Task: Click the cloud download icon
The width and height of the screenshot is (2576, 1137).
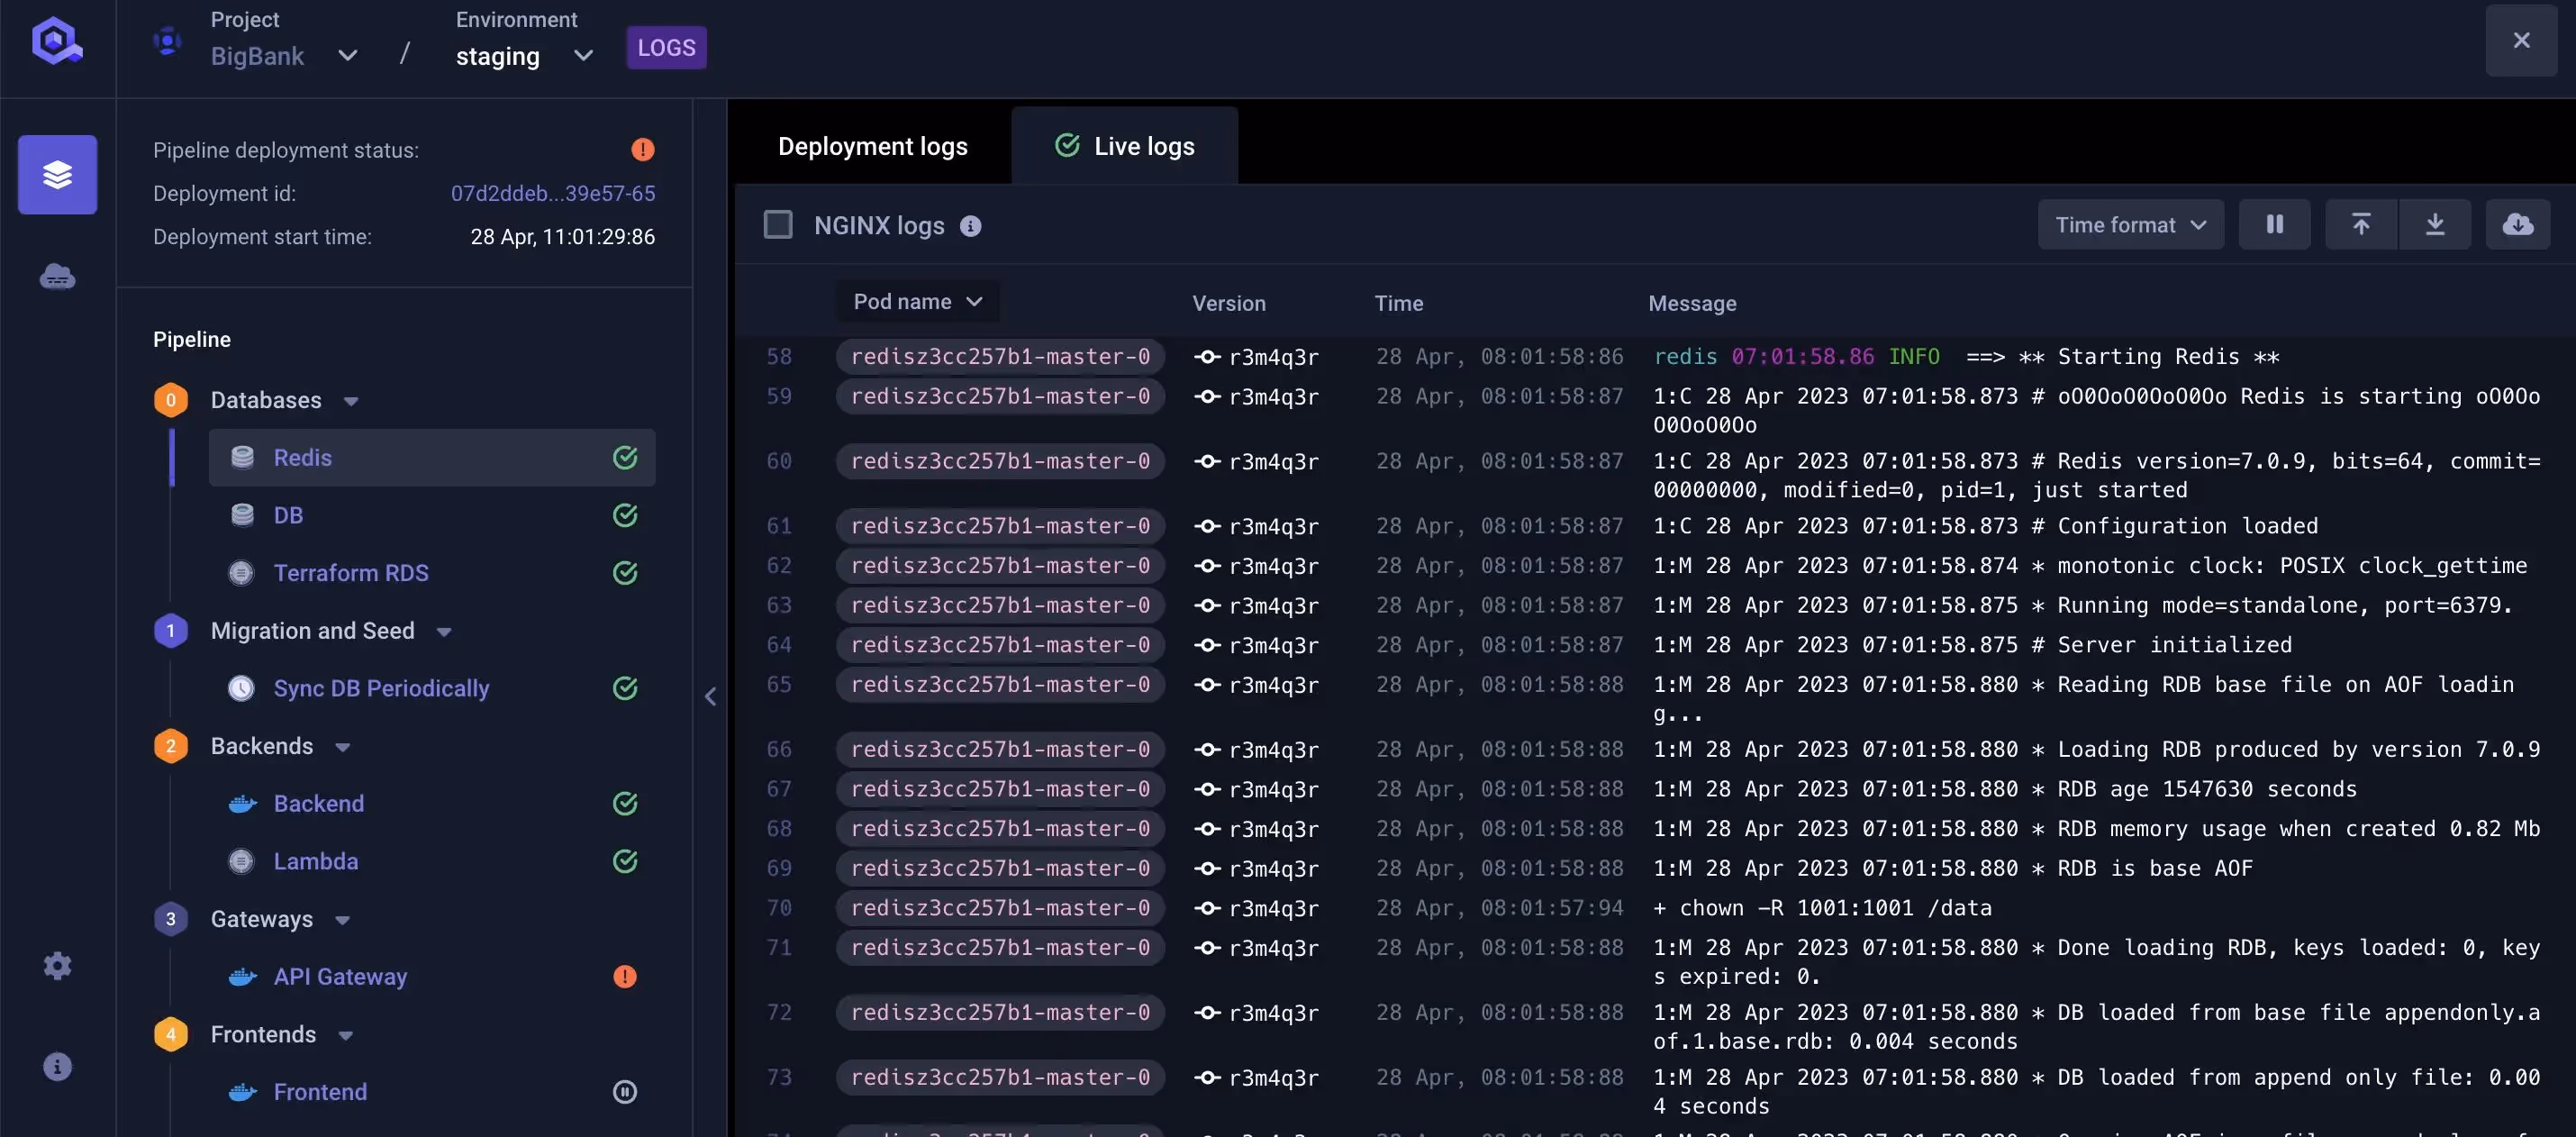Action: 2519,224
